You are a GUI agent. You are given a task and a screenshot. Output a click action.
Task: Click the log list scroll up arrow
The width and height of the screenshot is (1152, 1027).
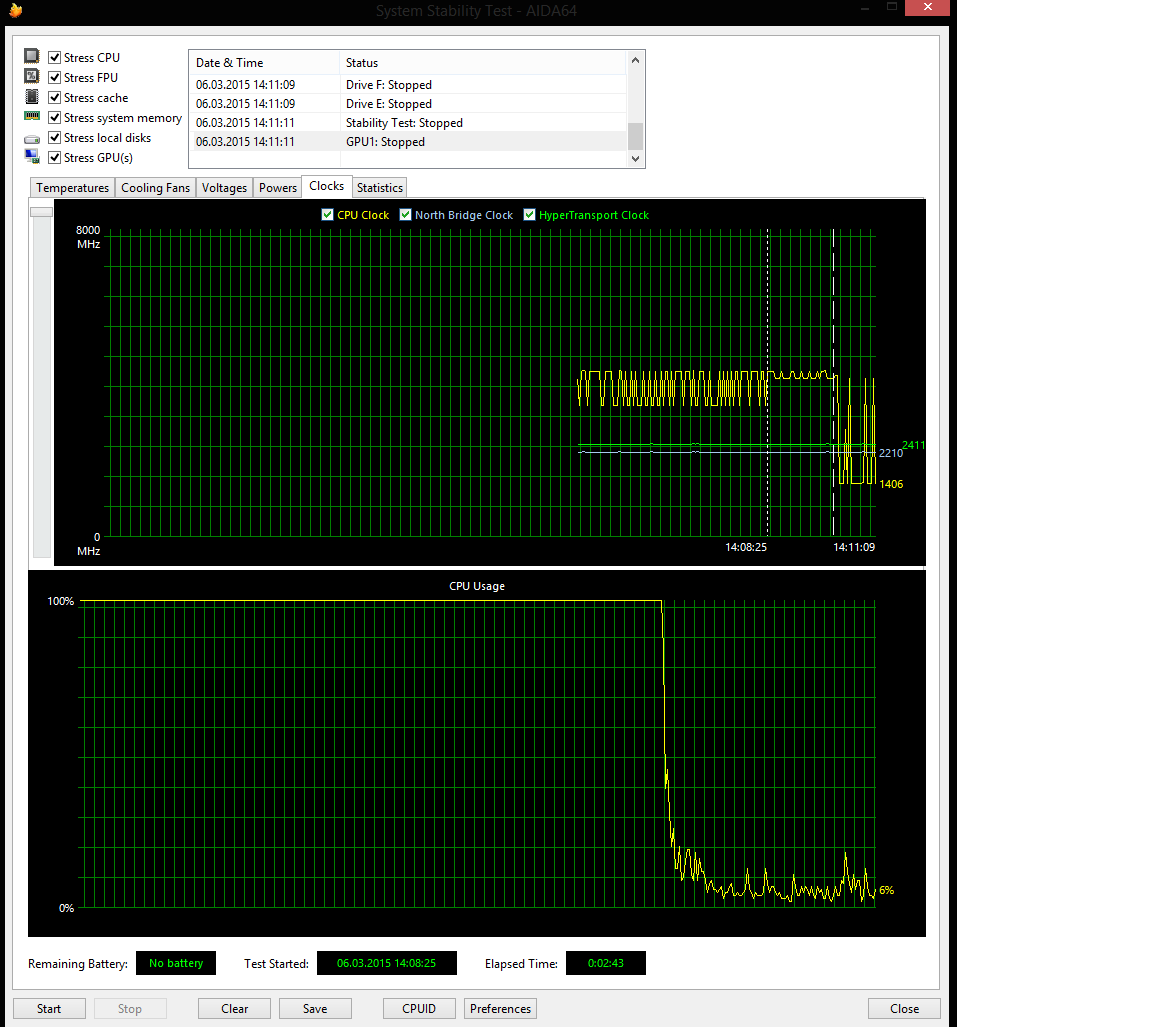click(x=636, y=60)
